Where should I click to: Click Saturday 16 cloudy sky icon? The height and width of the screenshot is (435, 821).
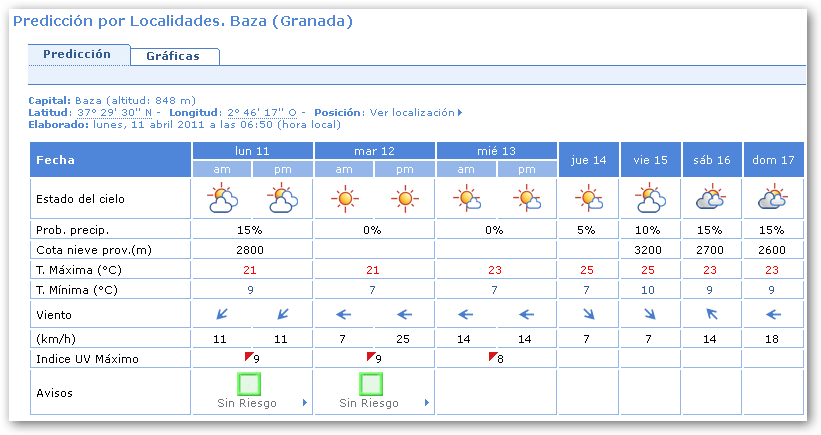tap(712, 199)
